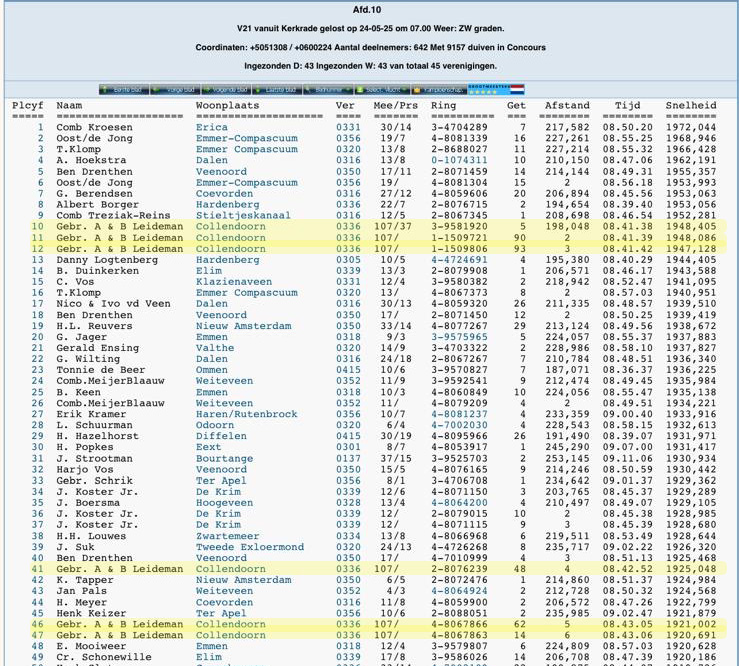Click the Grootmeesters banner with Dutch flag

(496, 90)
